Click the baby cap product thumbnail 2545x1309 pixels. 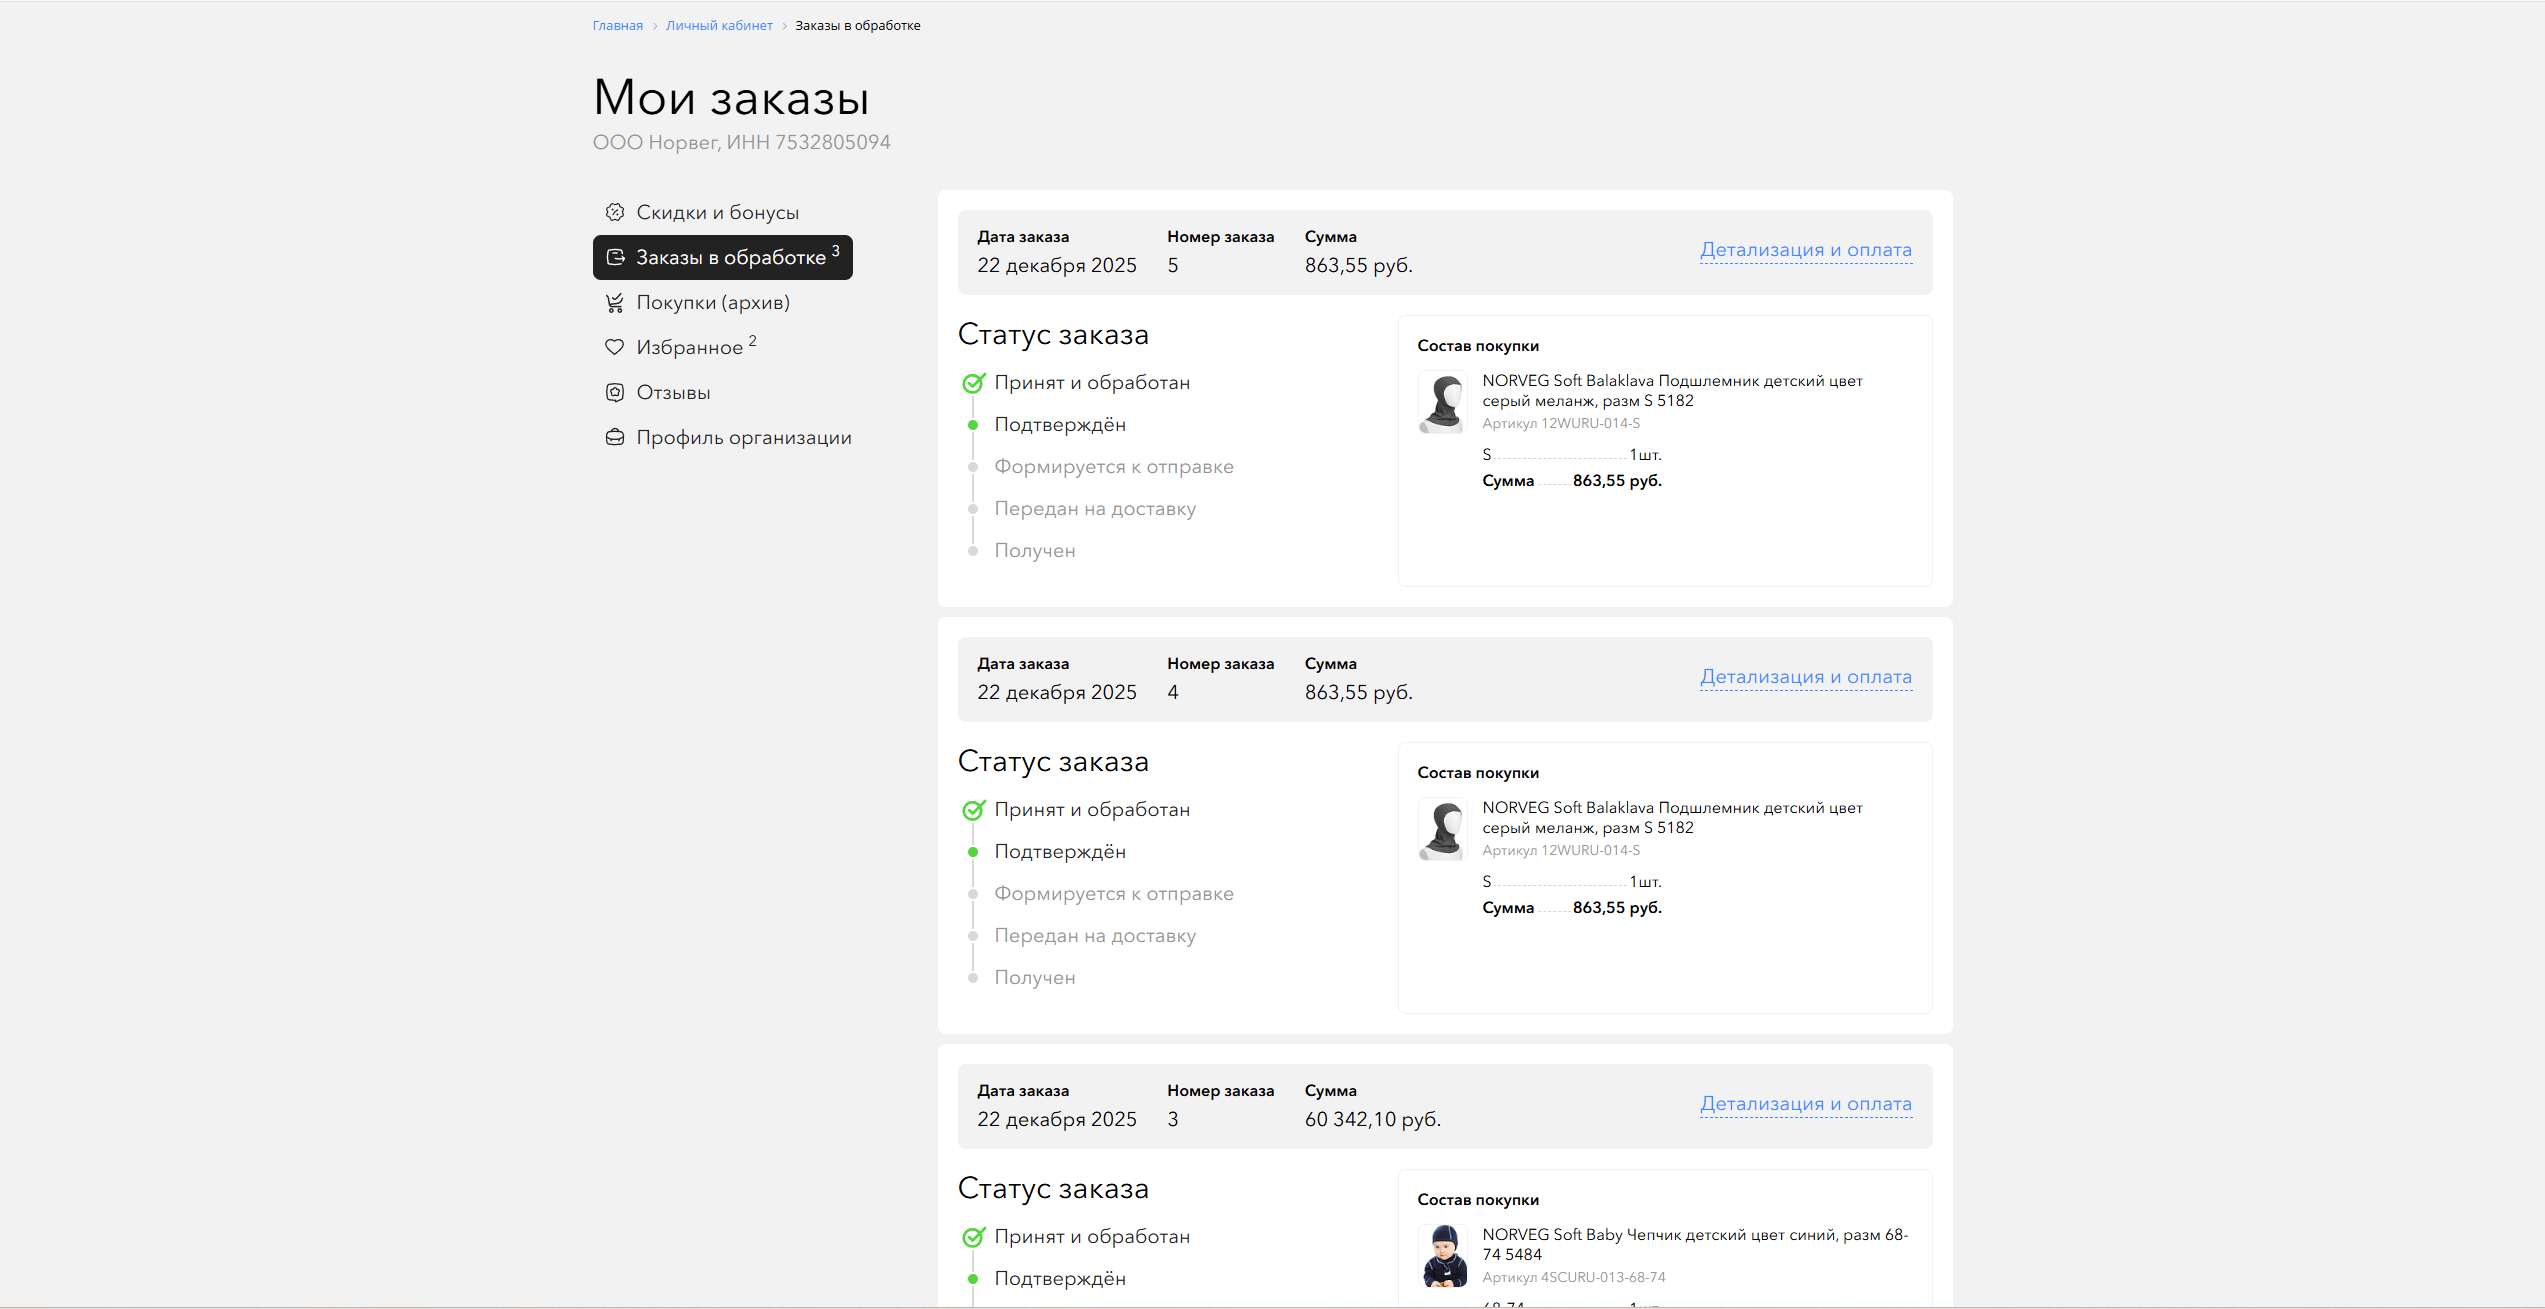[1443, 1256]
